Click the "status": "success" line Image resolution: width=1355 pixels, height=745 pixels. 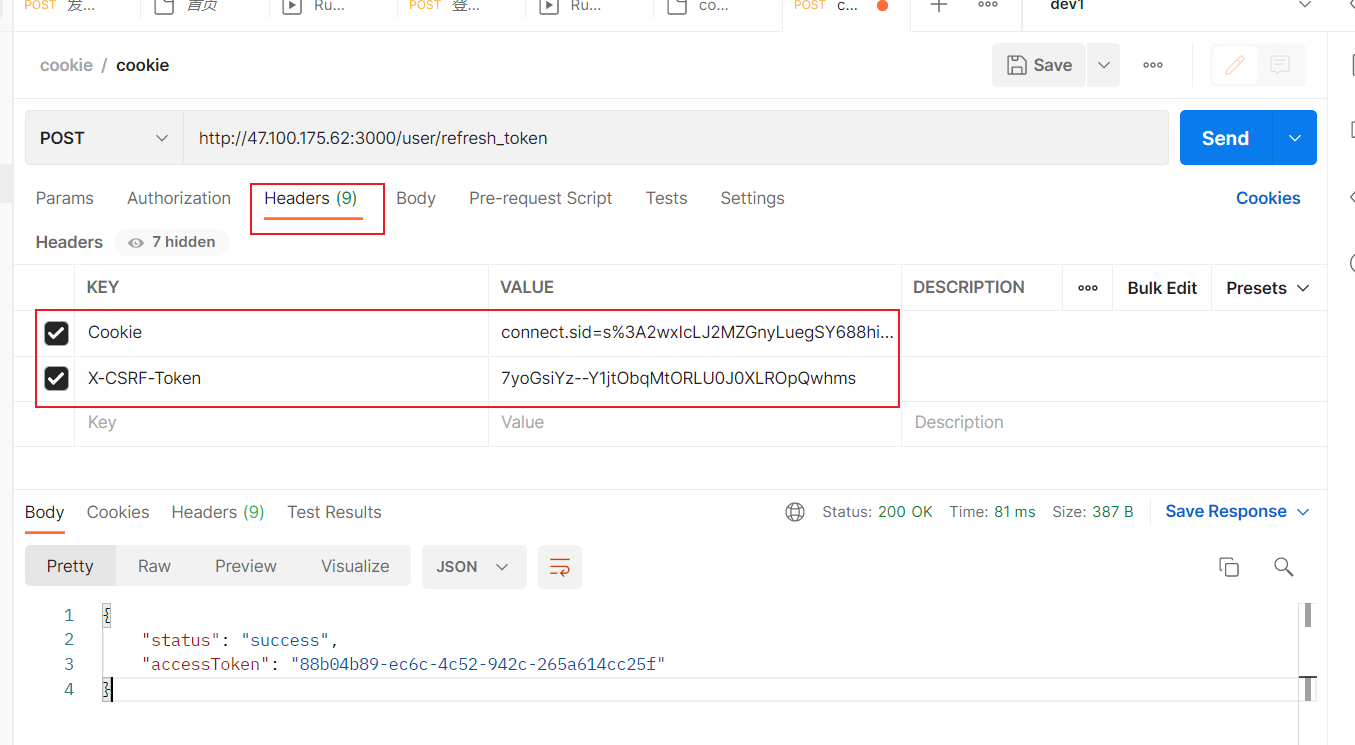point(241,640)
